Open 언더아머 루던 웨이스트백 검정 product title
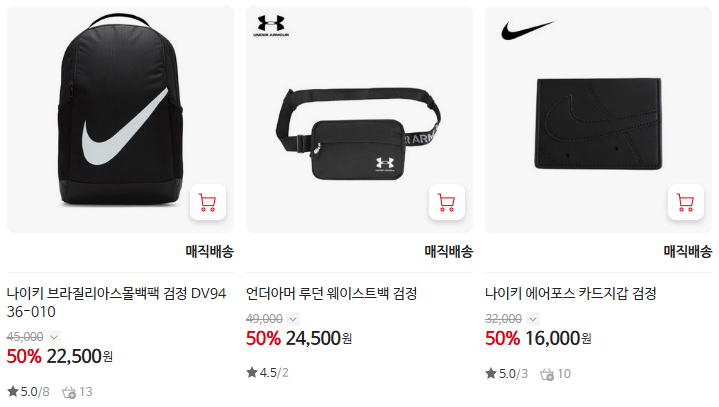Image resolution: width=719 pixels, height=407 pixels. click(x=332, y=293)
